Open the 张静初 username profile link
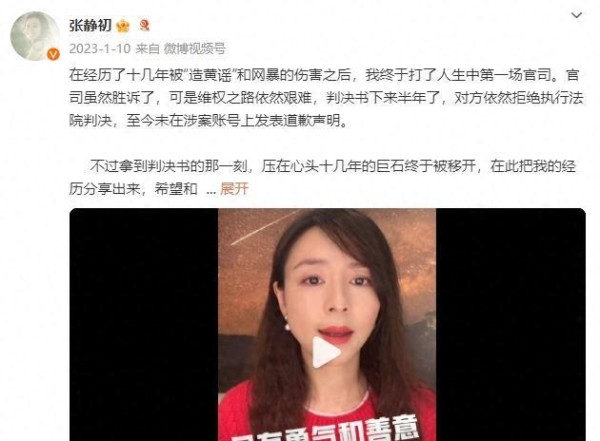Screen dimensions: 600x441 click(x=90, y=26)
